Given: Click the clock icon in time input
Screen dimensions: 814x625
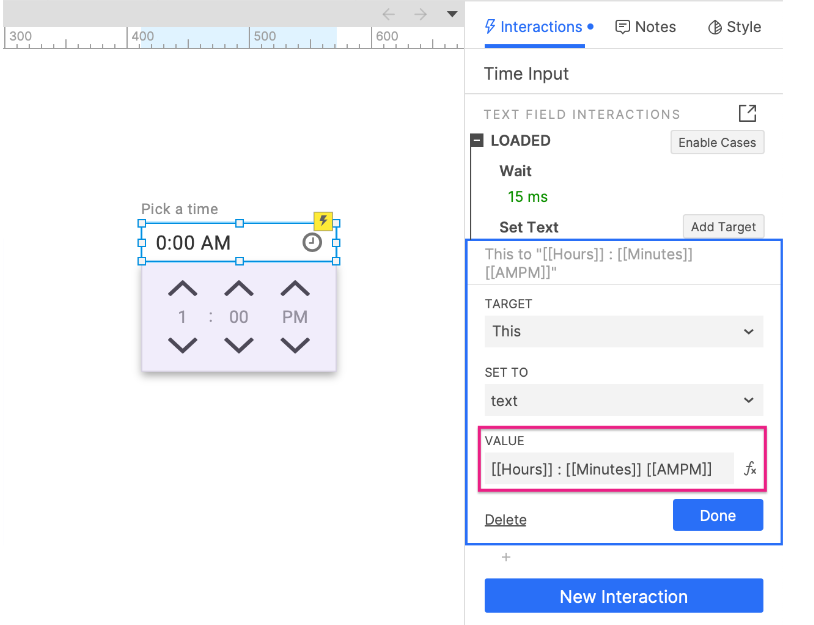Looking at the screenshot, I should [312, 243].
